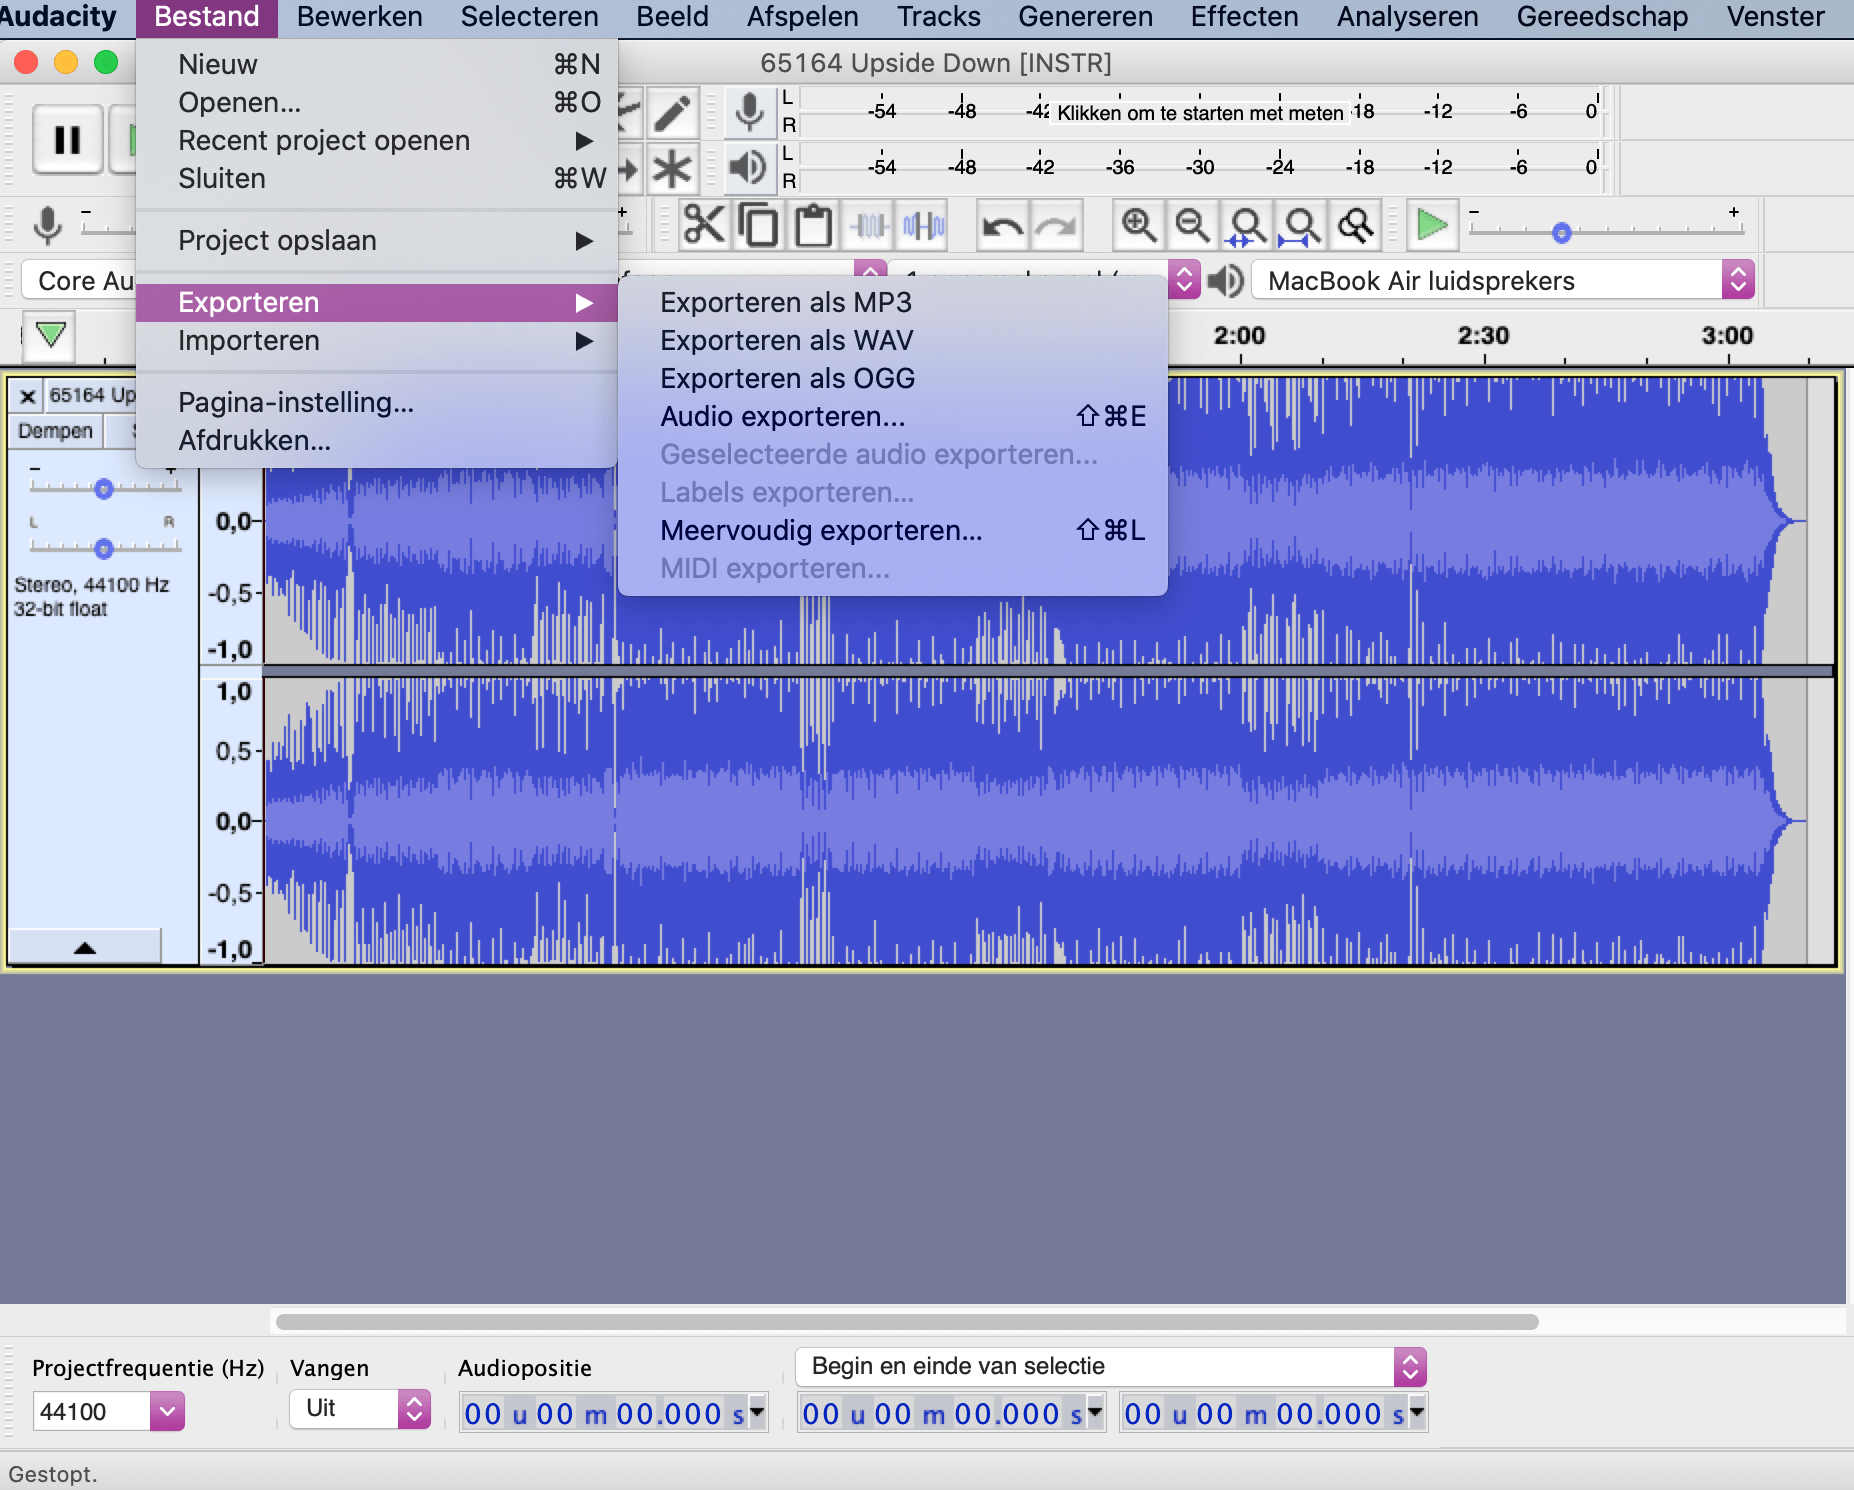Open Begin en einde van selectie dropdown
Viewport: 1854px width, 1490px height.
1110,1366
